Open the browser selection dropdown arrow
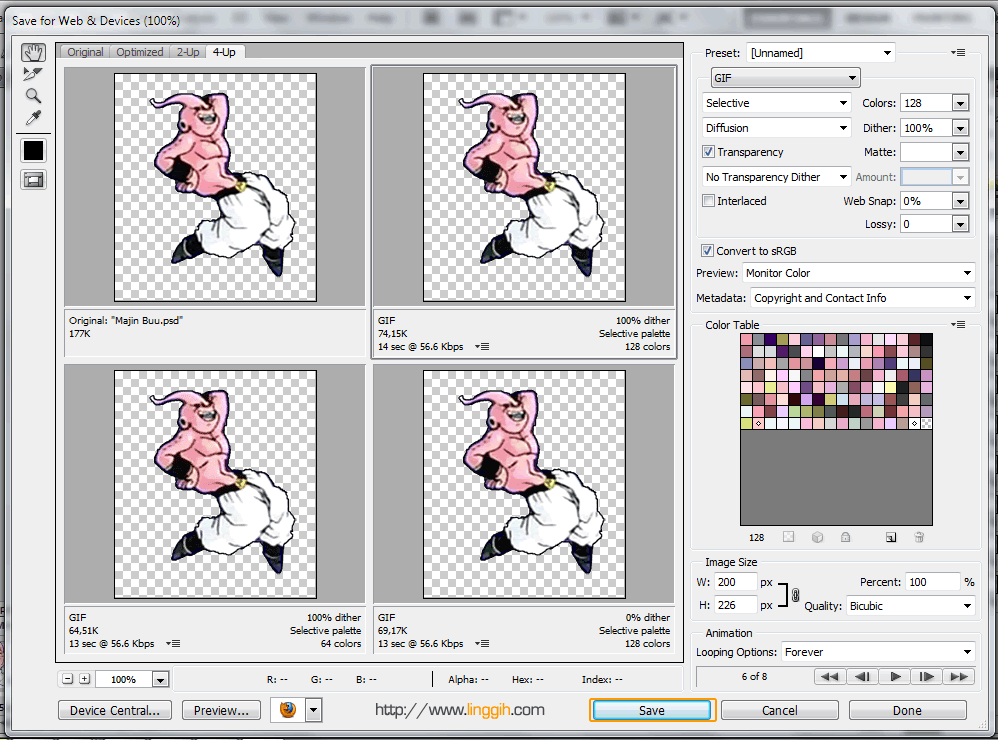This screenshot has width=998, height=740. point(314,709)
